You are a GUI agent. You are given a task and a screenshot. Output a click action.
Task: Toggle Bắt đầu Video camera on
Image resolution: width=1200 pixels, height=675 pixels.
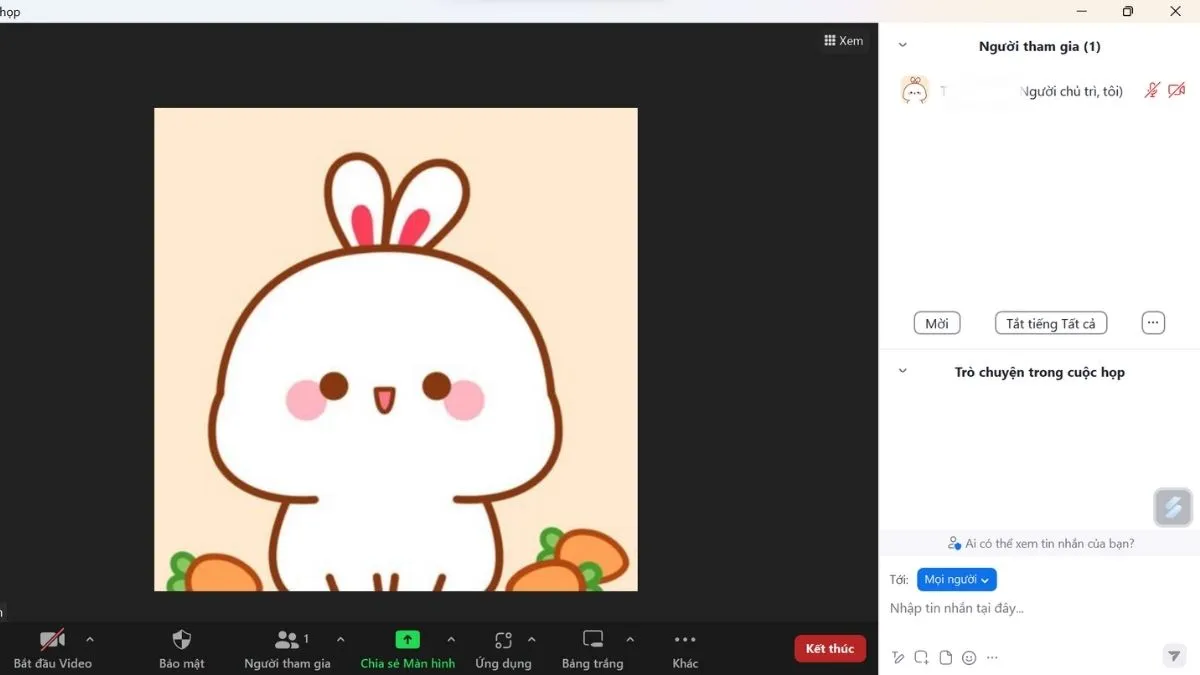pos(52,648)
